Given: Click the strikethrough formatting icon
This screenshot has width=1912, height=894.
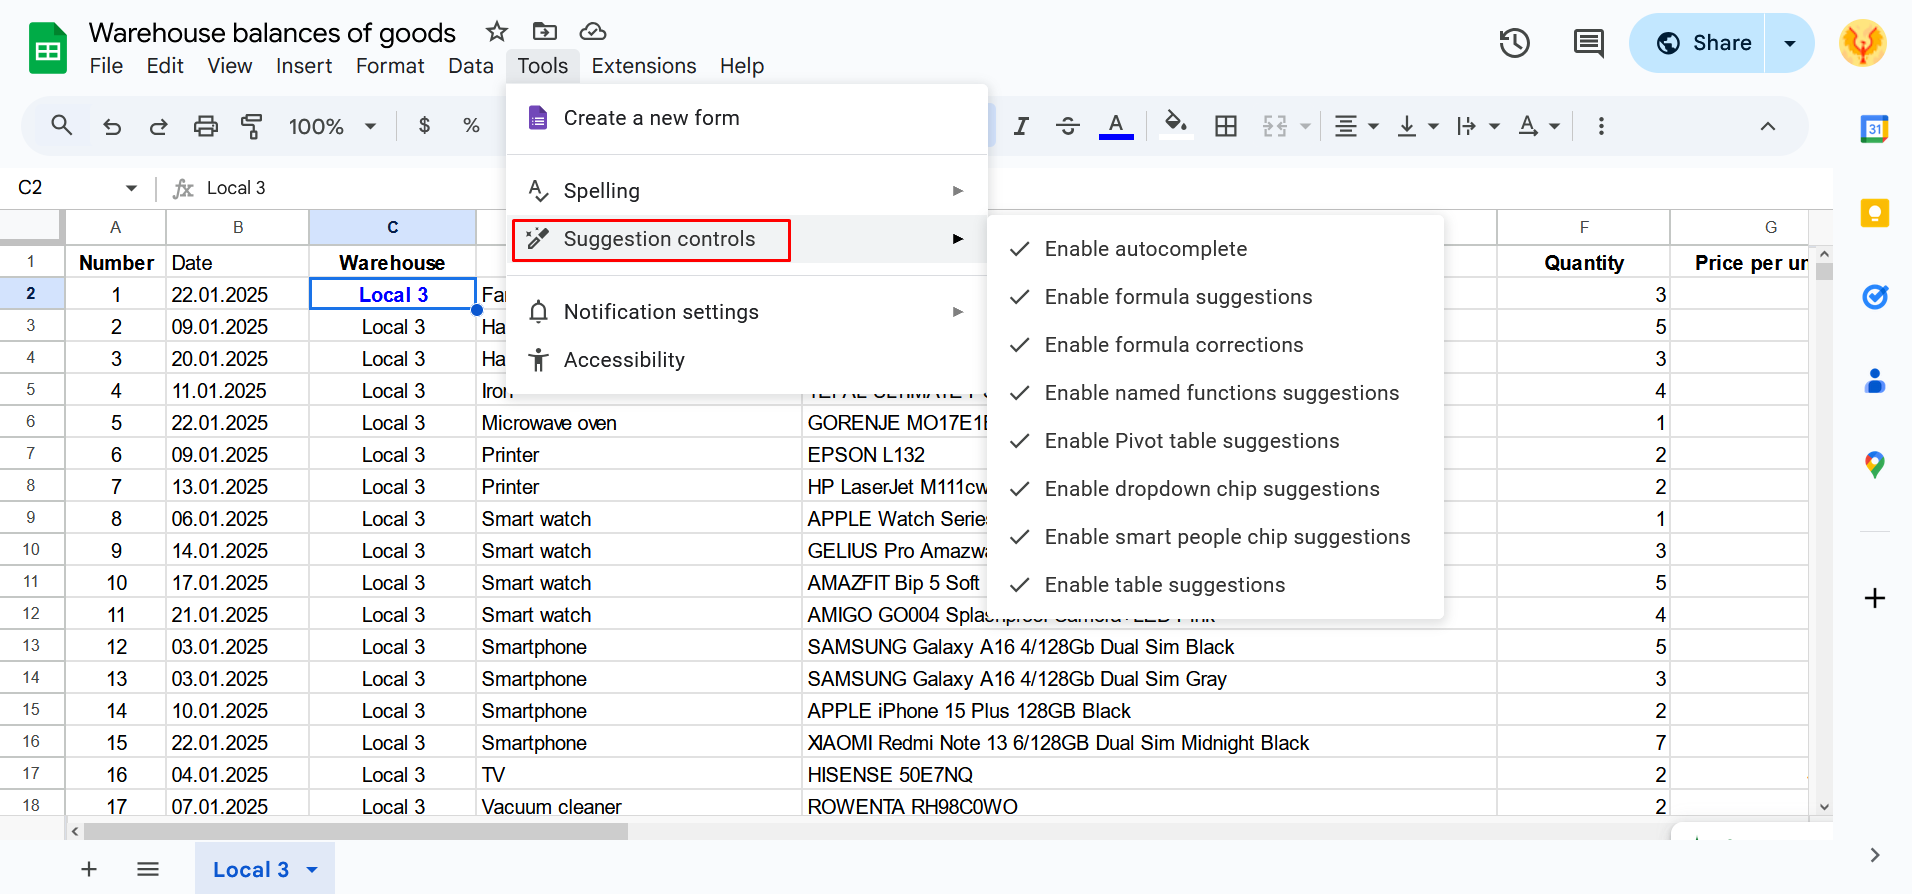Looking at the screenshot, I should tap(1068, 126).
